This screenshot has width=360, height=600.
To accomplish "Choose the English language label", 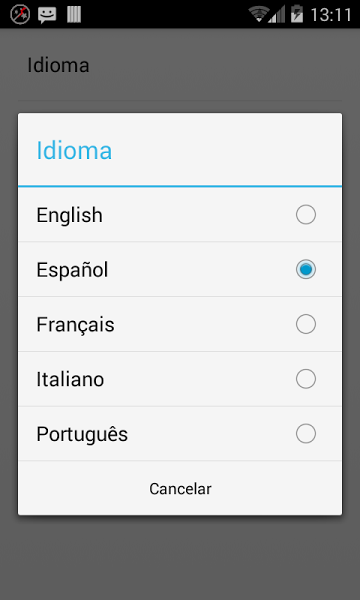I will 69,215.
